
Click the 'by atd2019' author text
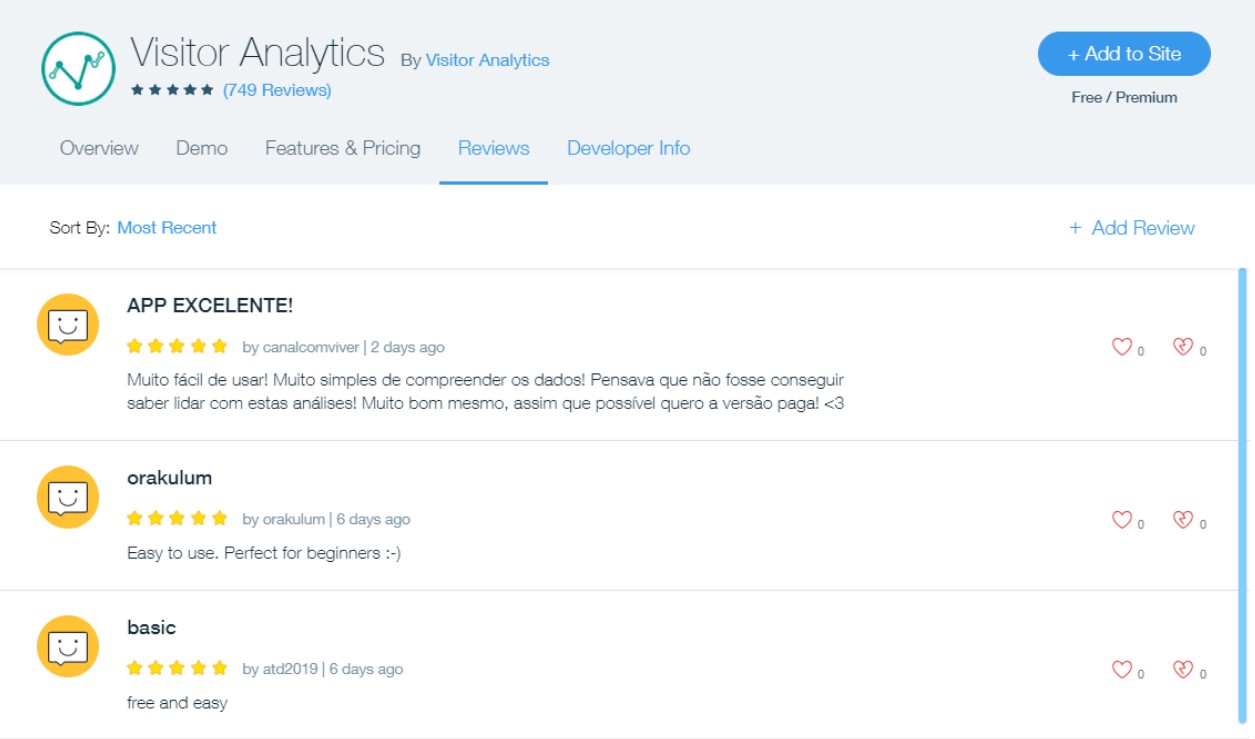(x=280, y=670)
